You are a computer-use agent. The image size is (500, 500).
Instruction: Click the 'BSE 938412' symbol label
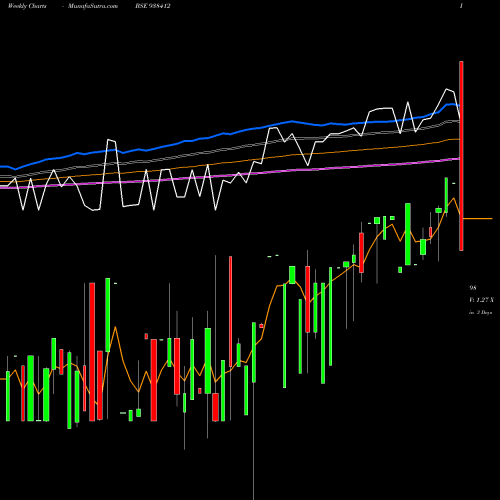click(x=153, y=6)
